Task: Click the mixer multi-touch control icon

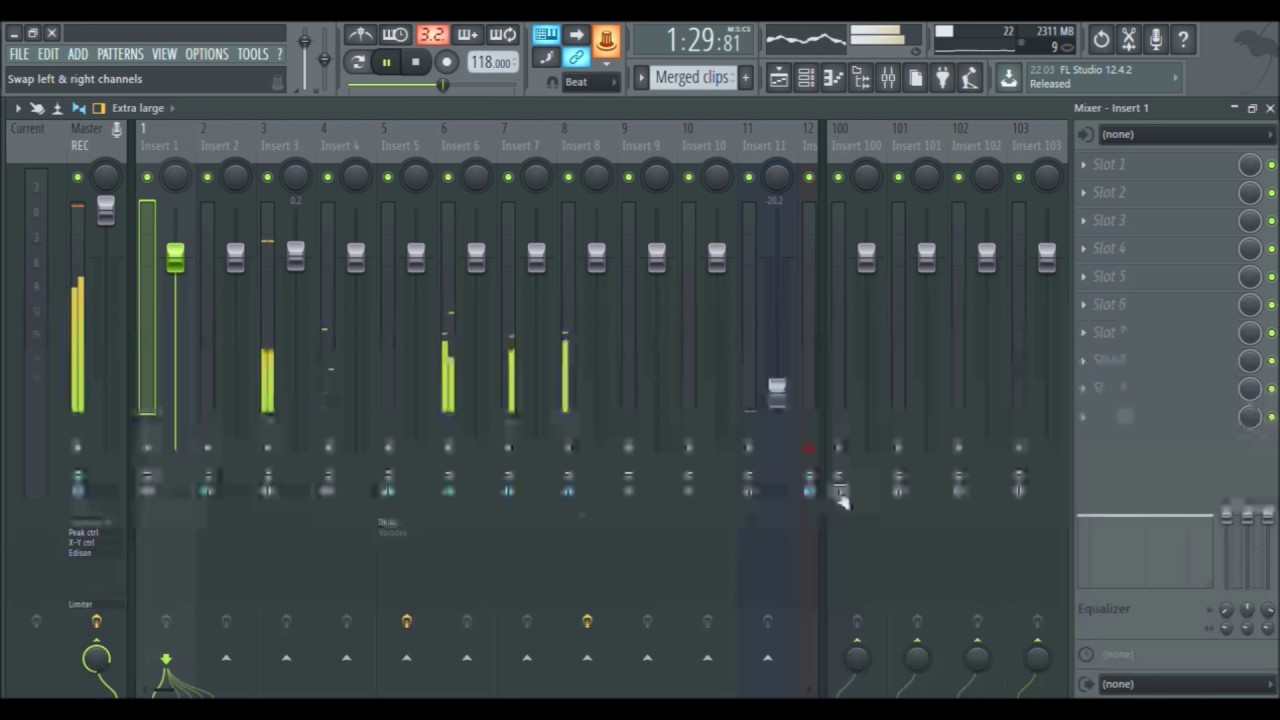Action: coord(37,108)
